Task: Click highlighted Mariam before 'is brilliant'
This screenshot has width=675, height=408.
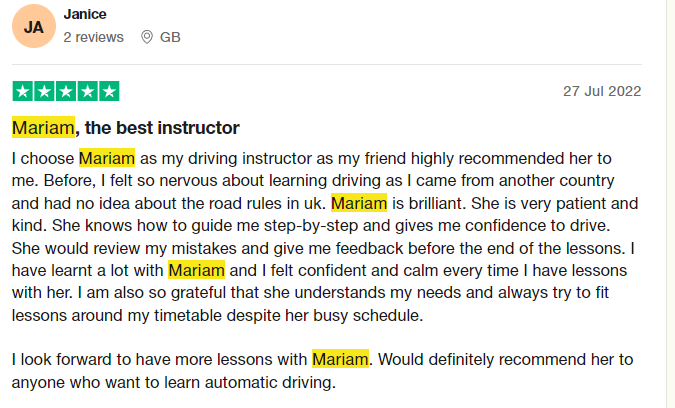Action: point(359,203)
